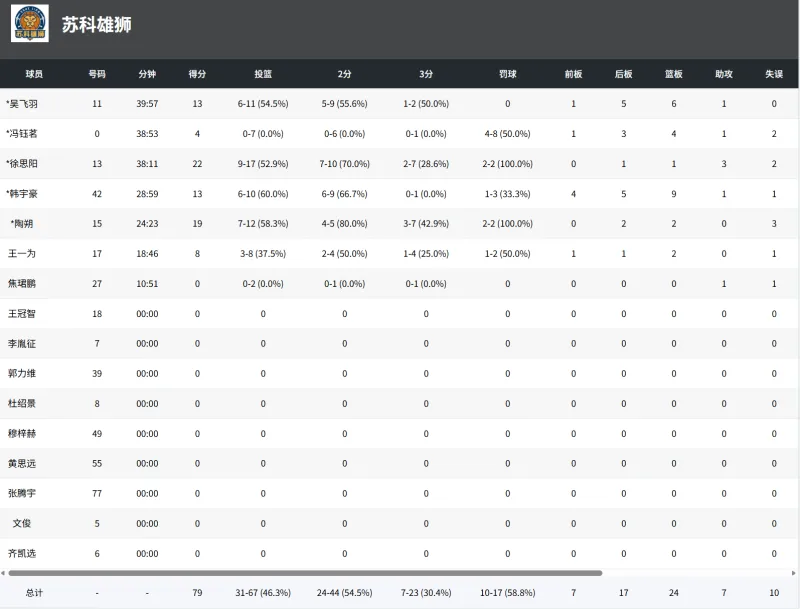Image resolution: width=800 pixels, height=609 pixels.
Task: Click the 苏科雄狮 team logo
Action: (30, 24)
